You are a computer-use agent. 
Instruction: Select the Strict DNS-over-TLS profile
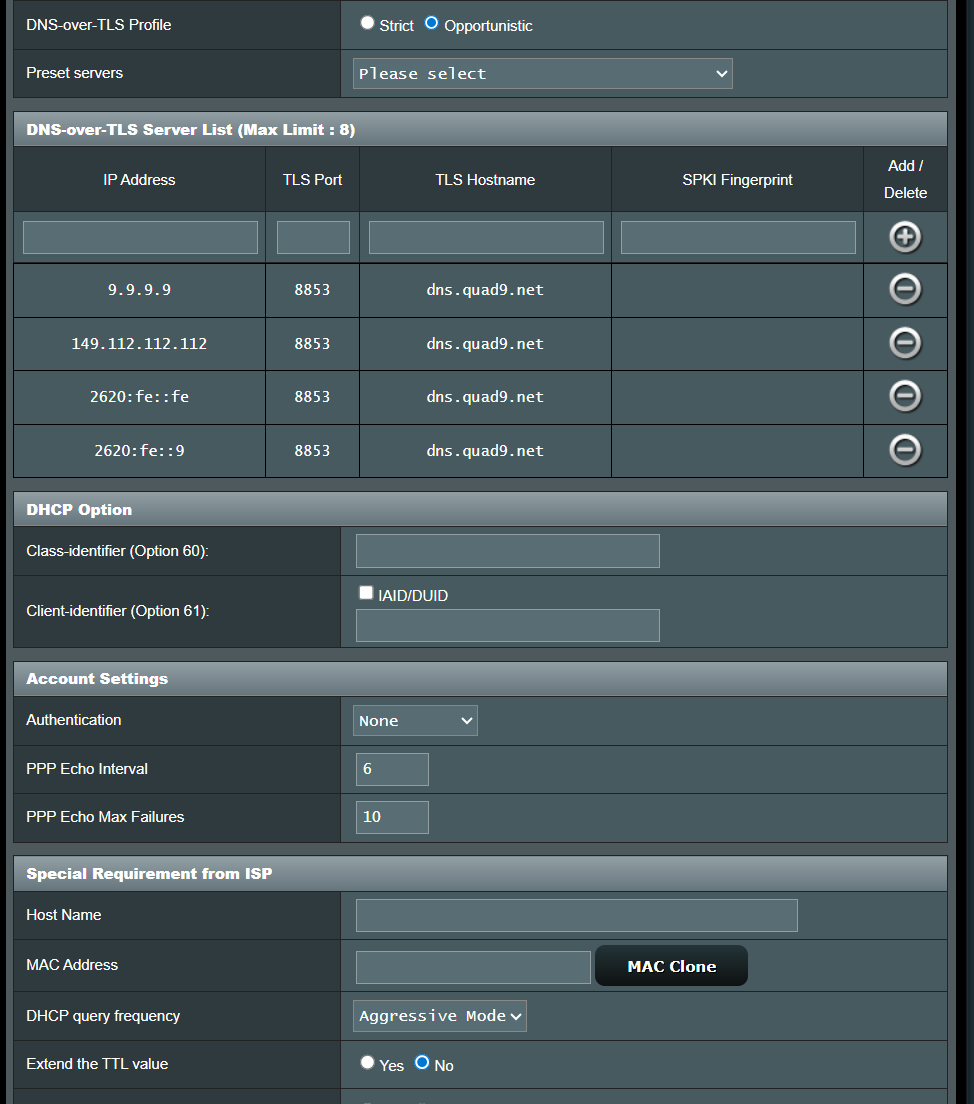(x=368, y=23)
